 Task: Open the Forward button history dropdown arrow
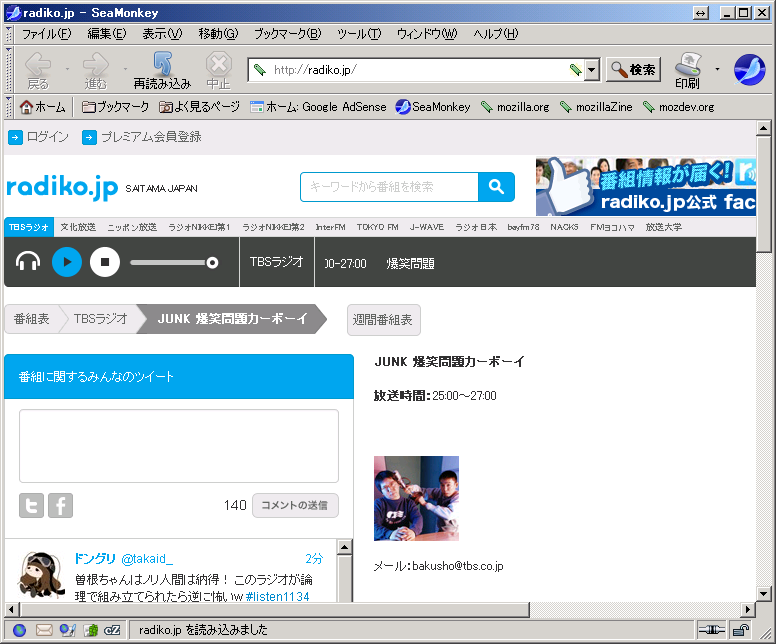pyautogui.click(x=125, y=69)
